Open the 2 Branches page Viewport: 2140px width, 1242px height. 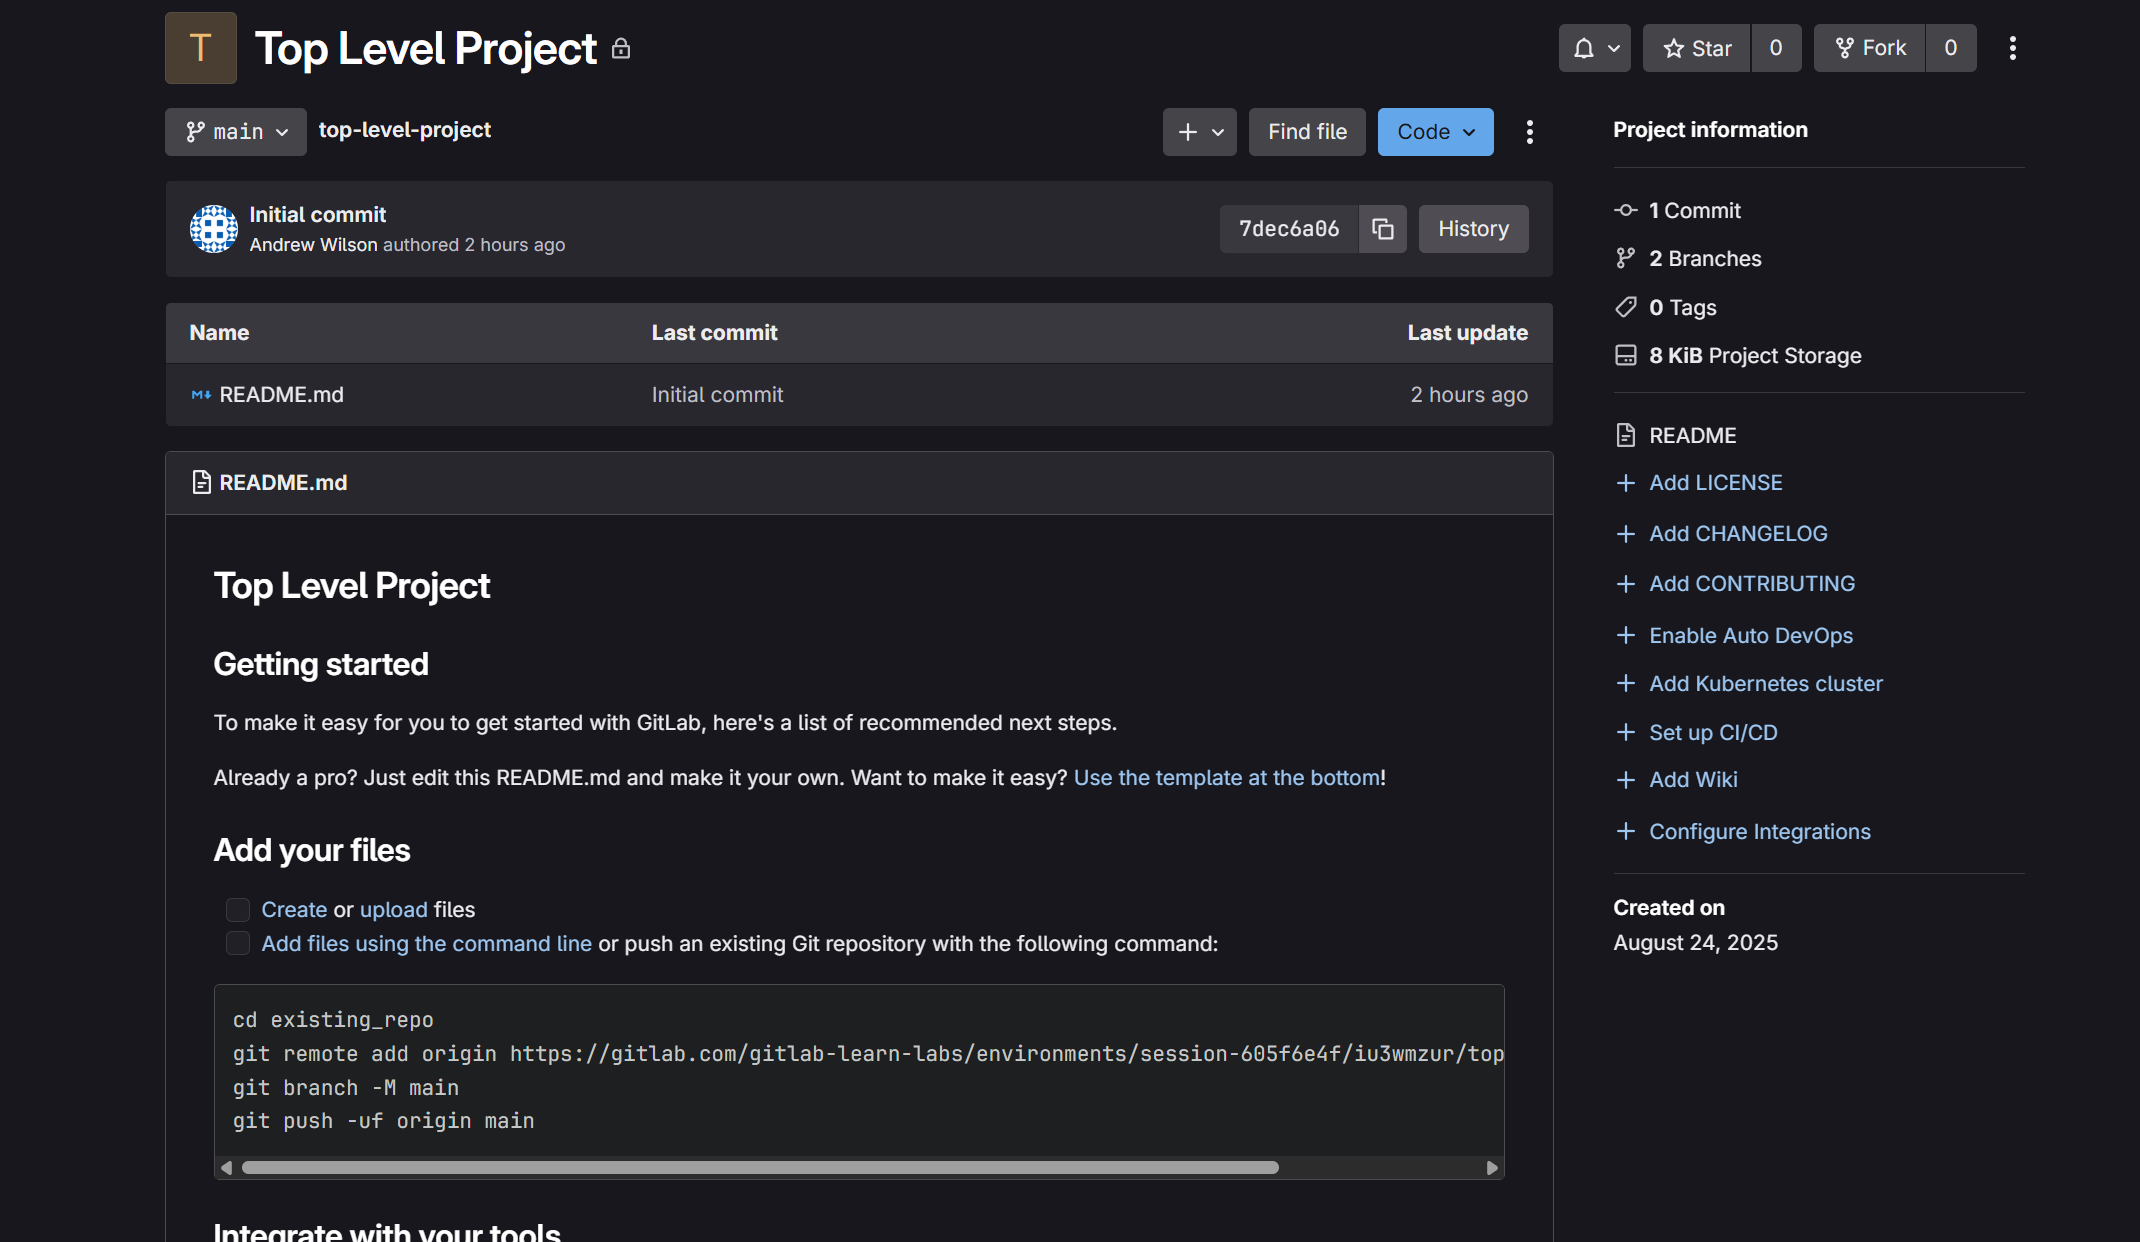point(1704,259)
